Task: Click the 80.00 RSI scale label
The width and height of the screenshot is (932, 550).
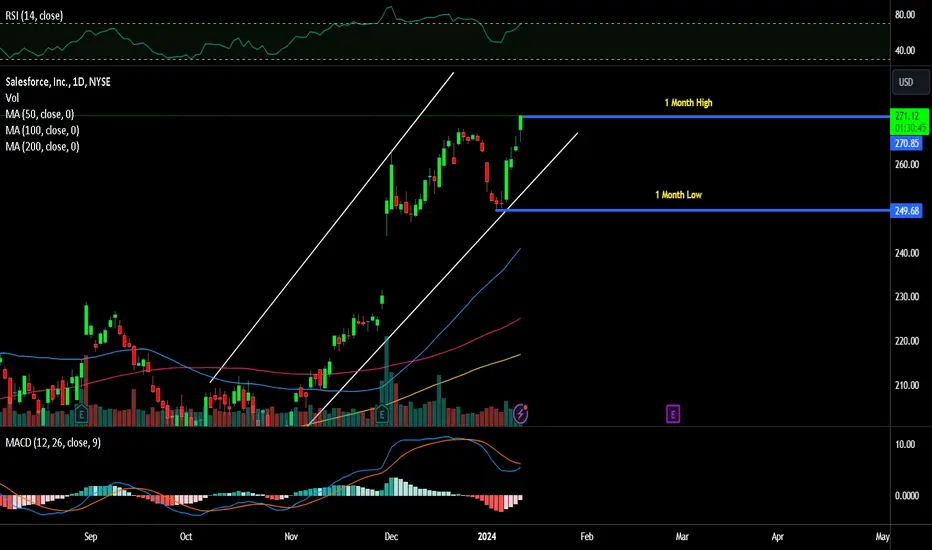Action: [905, 15]
